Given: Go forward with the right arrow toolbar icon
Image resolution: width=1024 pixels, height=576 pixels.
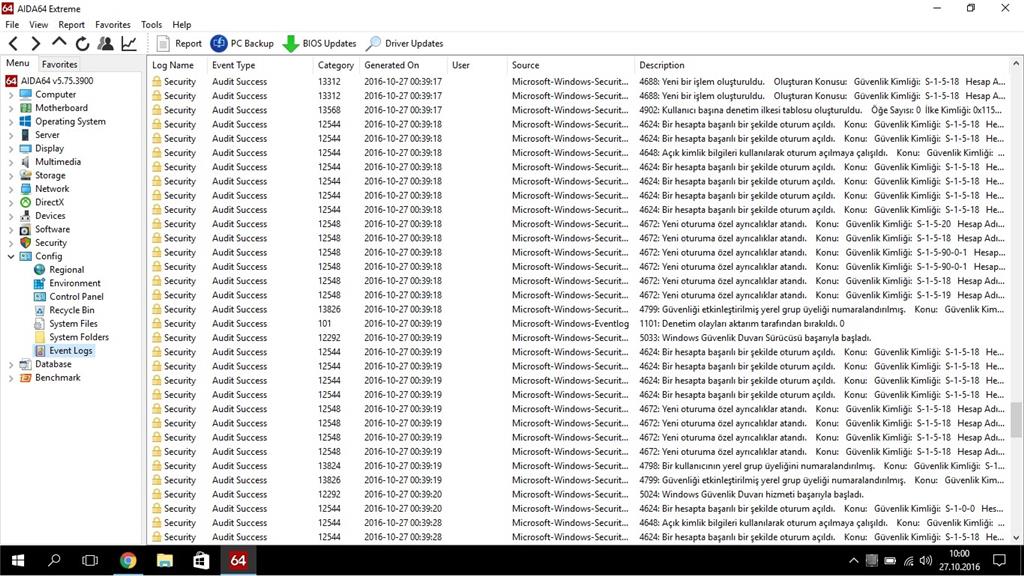Looking at the screenshot, I should coord(36,44).
